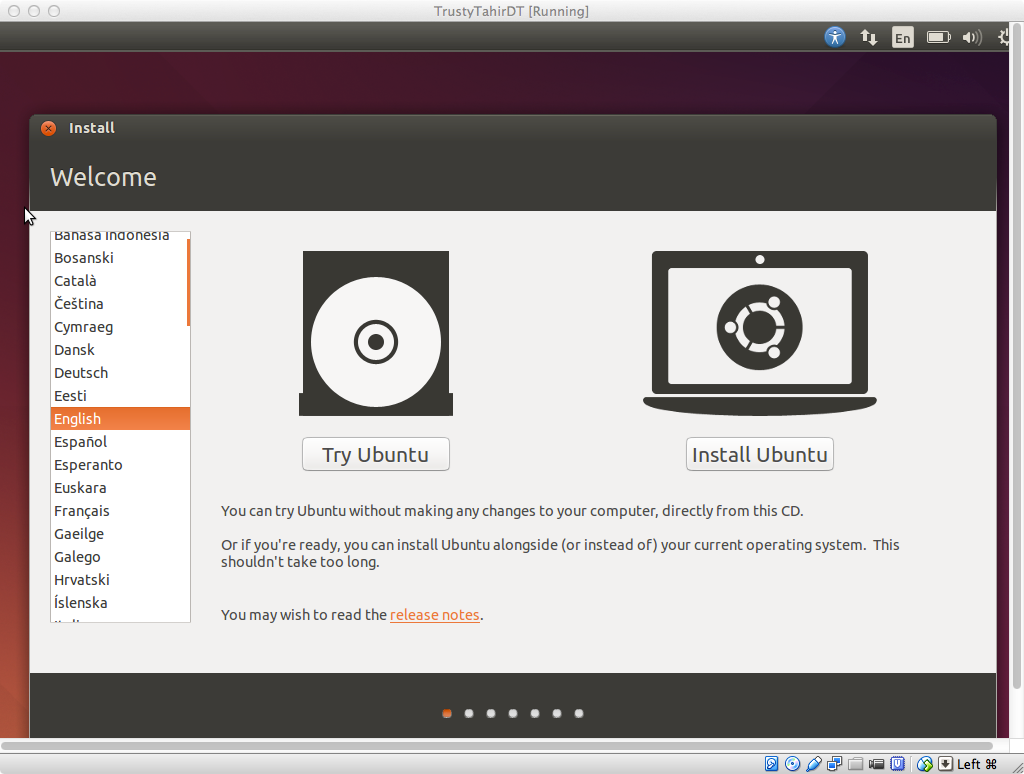Image resolution: width=1024 pixels, height=774 pixels.
Task: Click the VirtualBox window horizontal scrollbar
Action: tap(496, 745)
